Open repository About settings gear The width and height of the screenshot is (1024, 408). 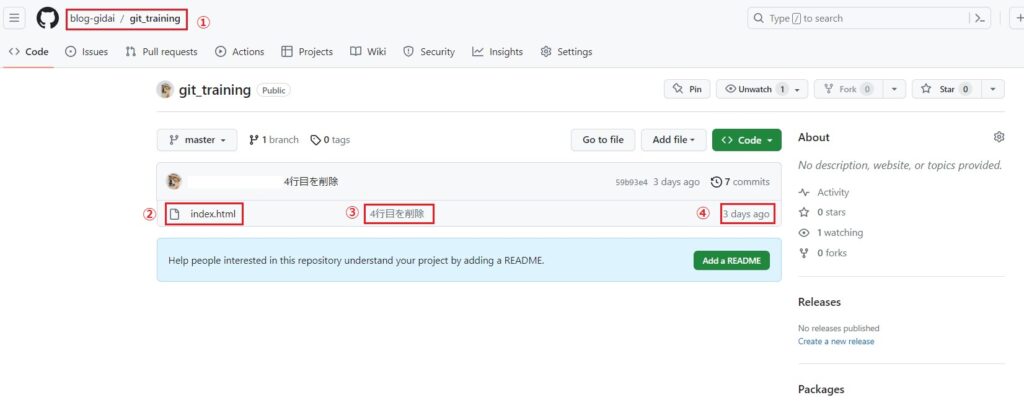[998, 137]
